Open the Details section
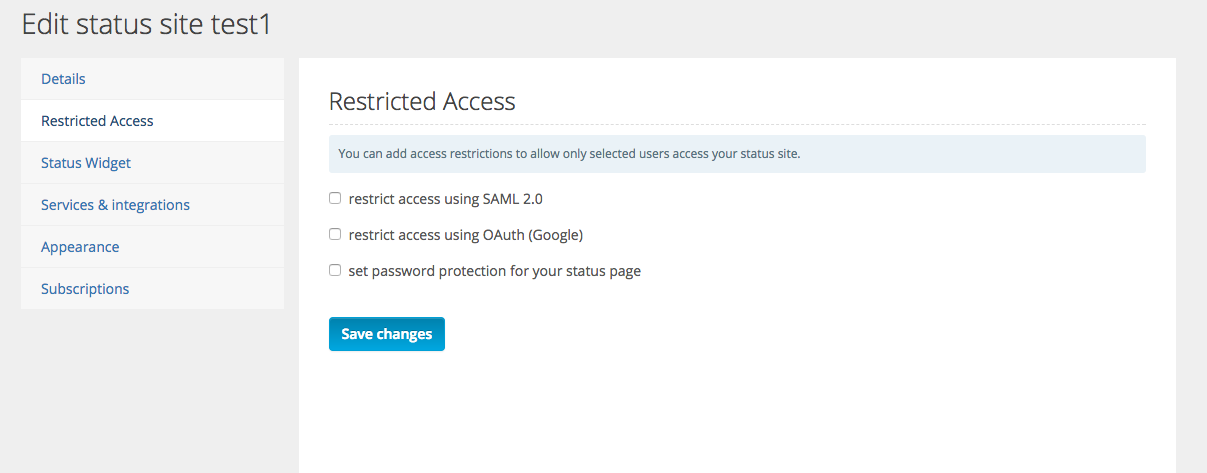This screenshot has height=473, width=1207. click(152, 79)
